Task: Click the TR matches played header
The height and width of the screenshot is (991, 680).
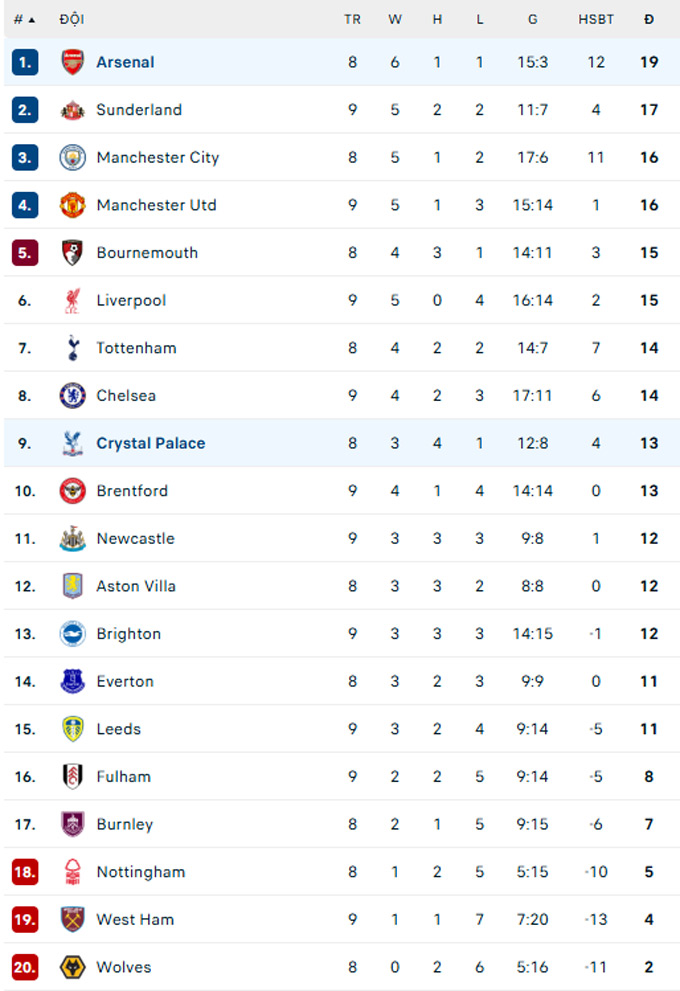Action: (x=352, y=19)
